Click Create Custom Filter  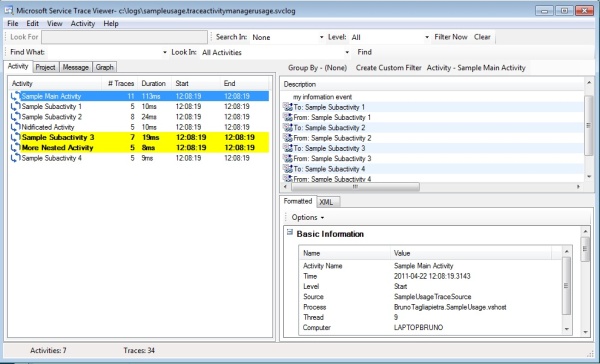point(388,68)
